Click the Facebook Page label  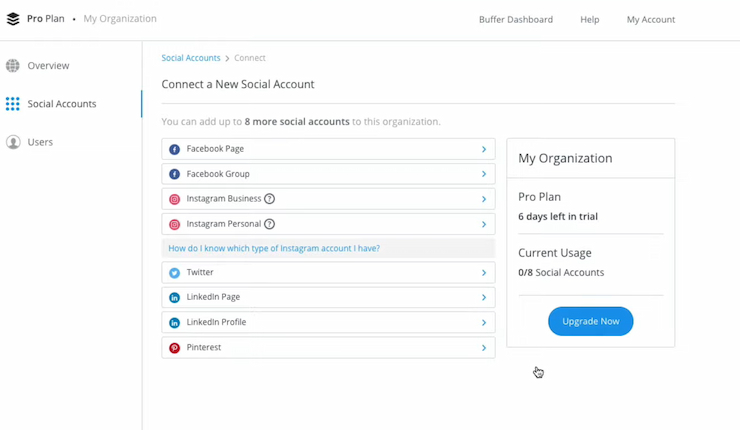click(215, 149)
